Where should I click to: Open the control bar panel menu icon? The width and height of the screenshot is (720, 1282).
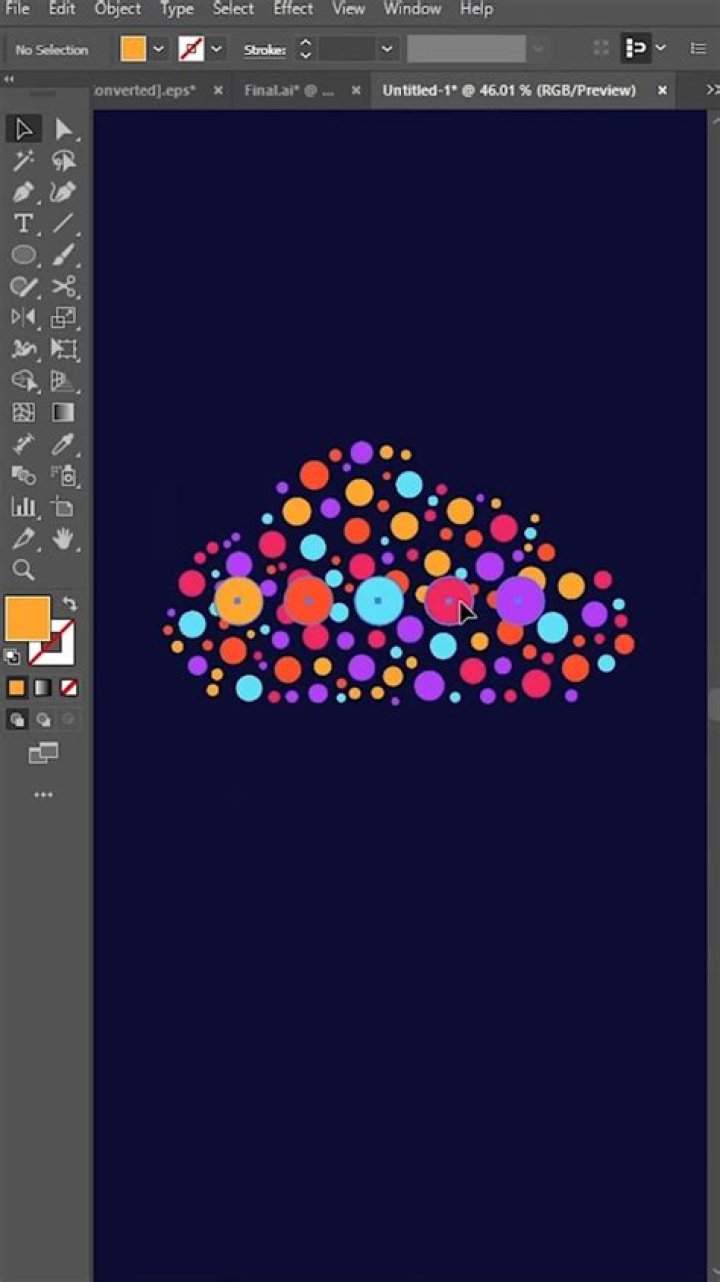pyautogui.click(x=698, y=48)
